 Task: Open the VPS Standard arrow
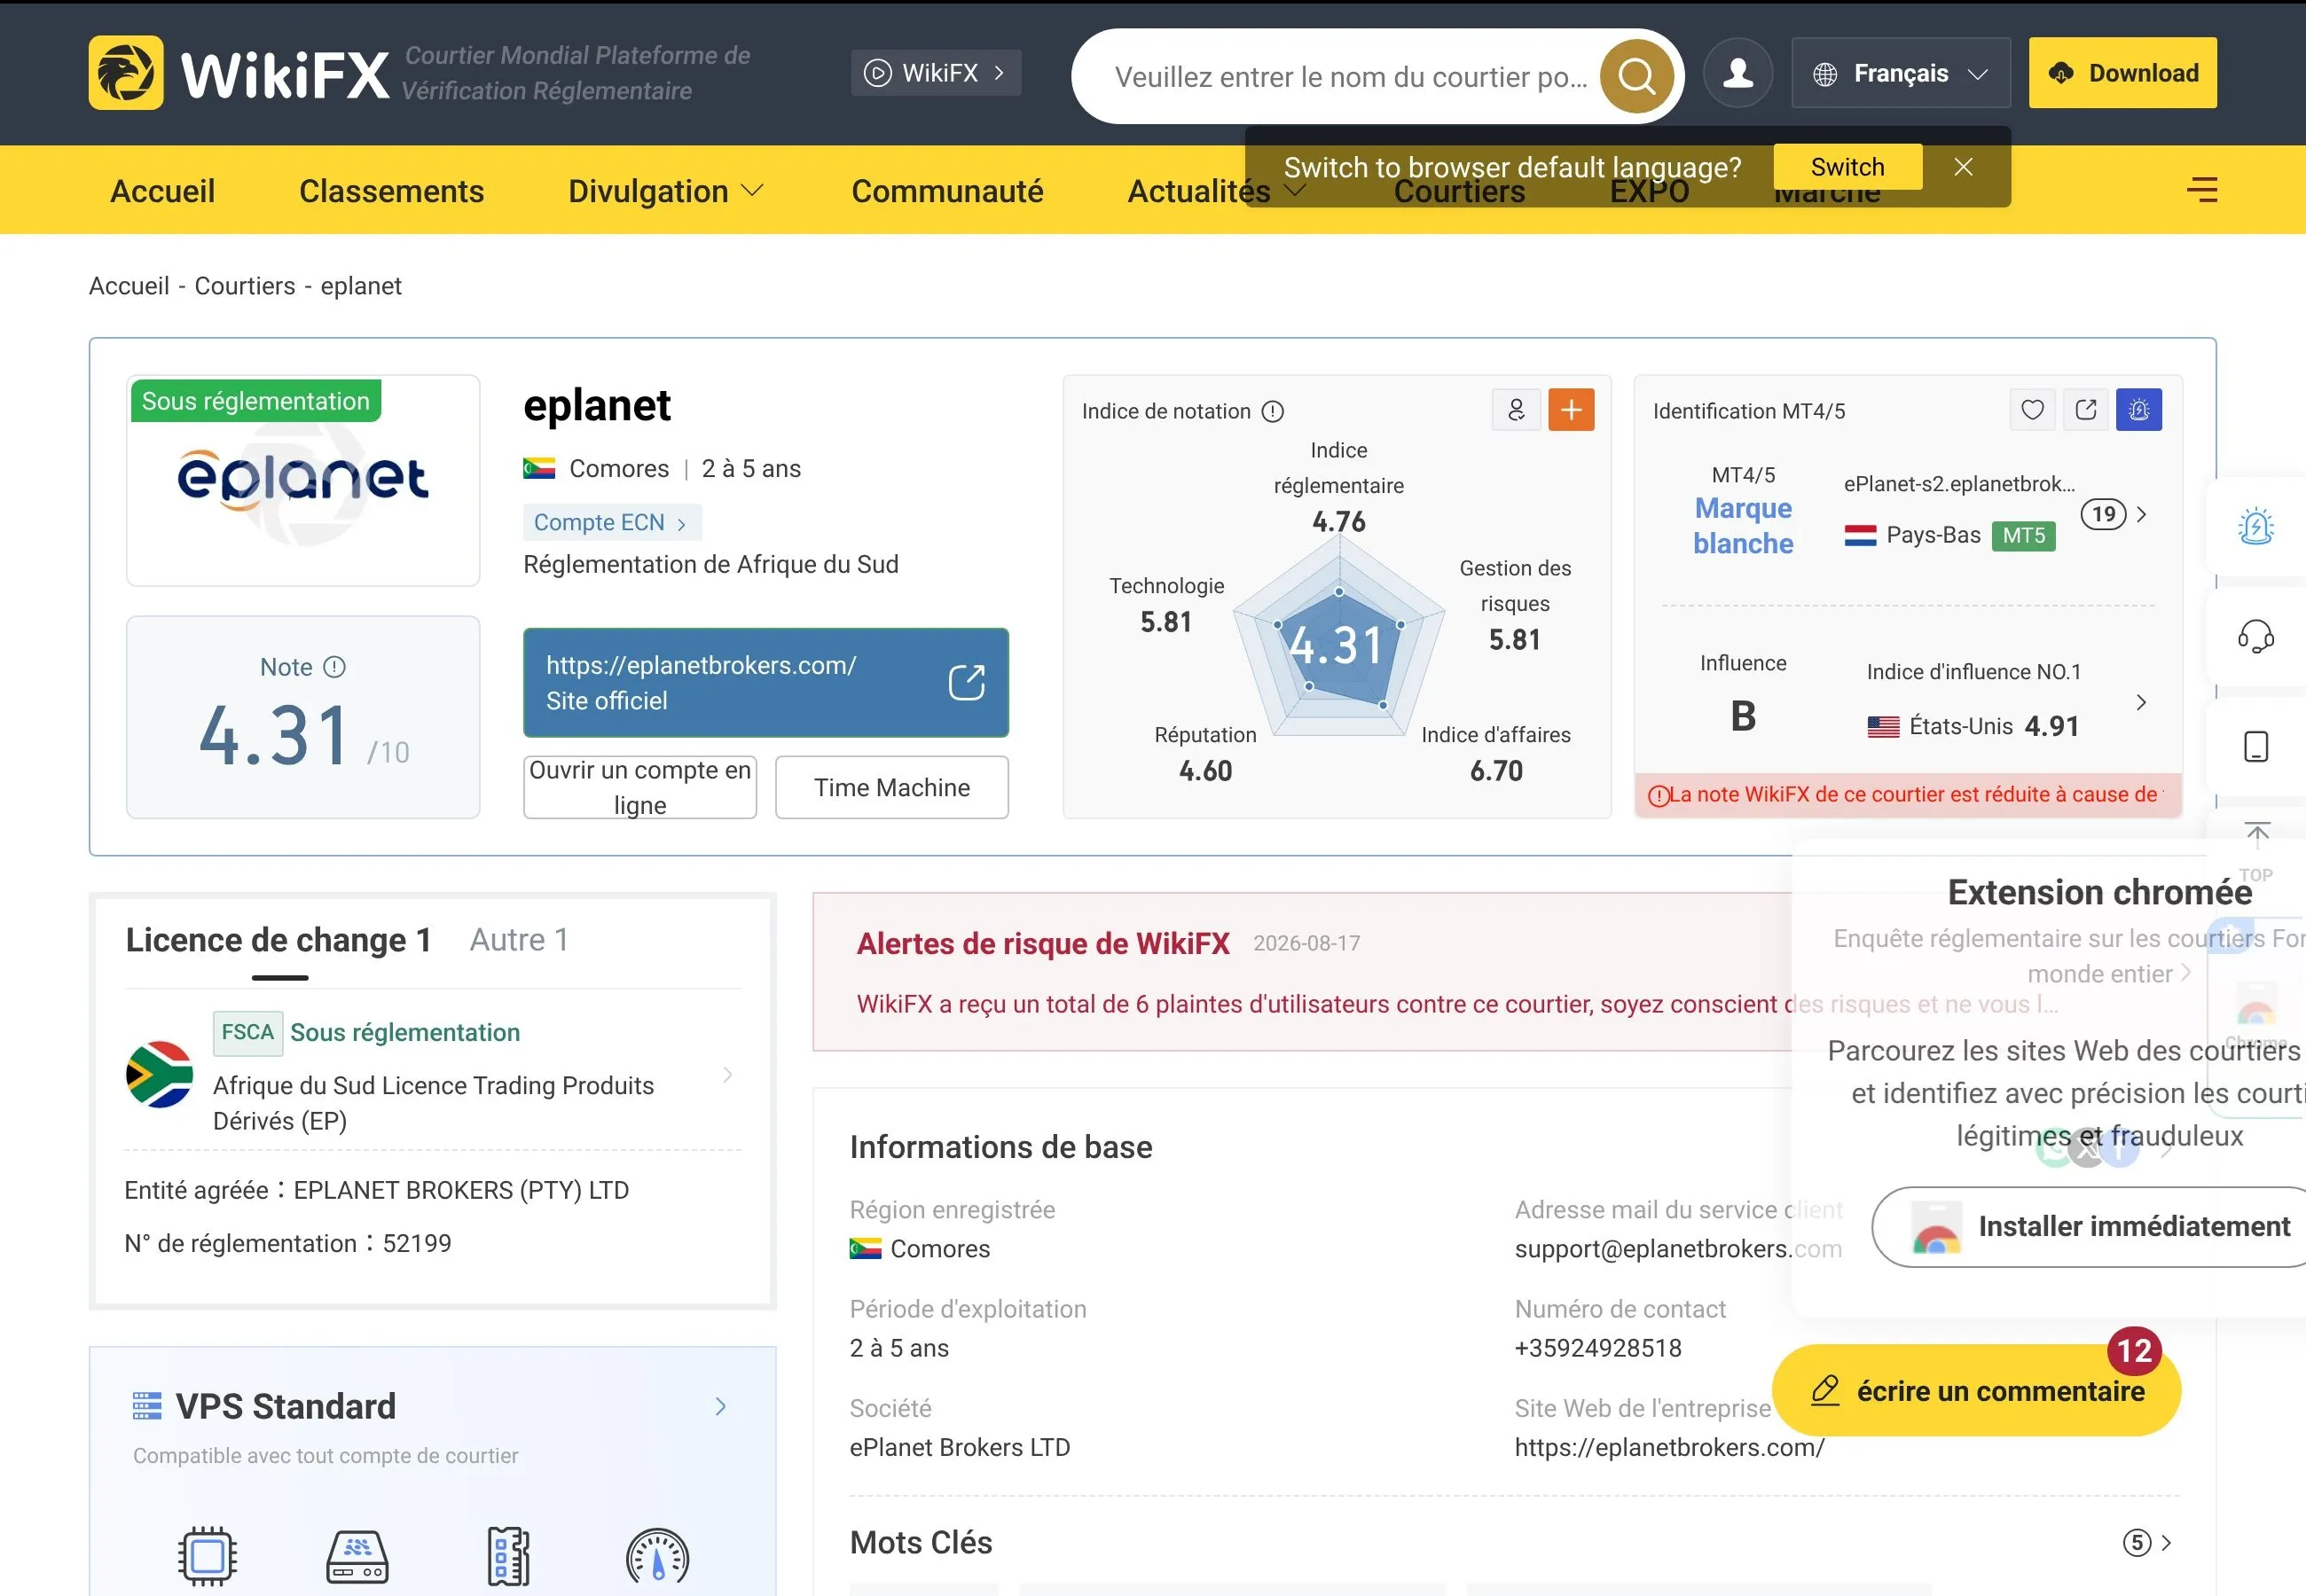[720, 1407]
